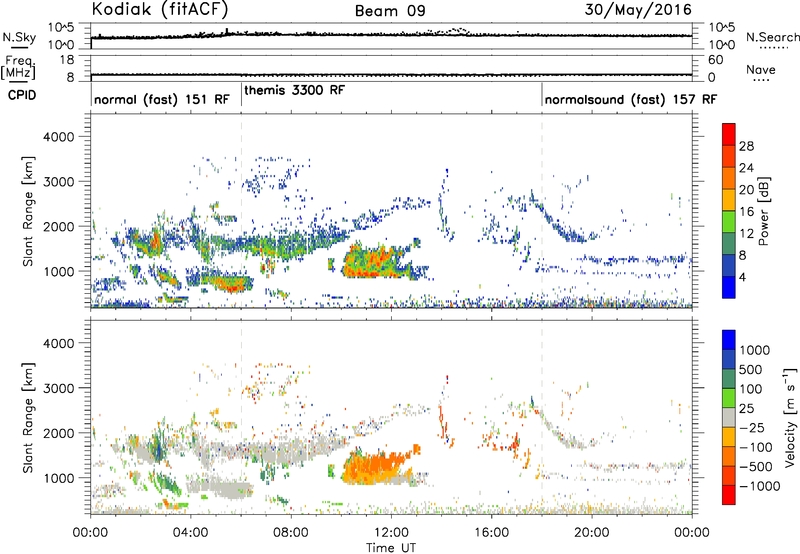
Task: Click the '4000' tick of the power panel
Action: [58, 137]
